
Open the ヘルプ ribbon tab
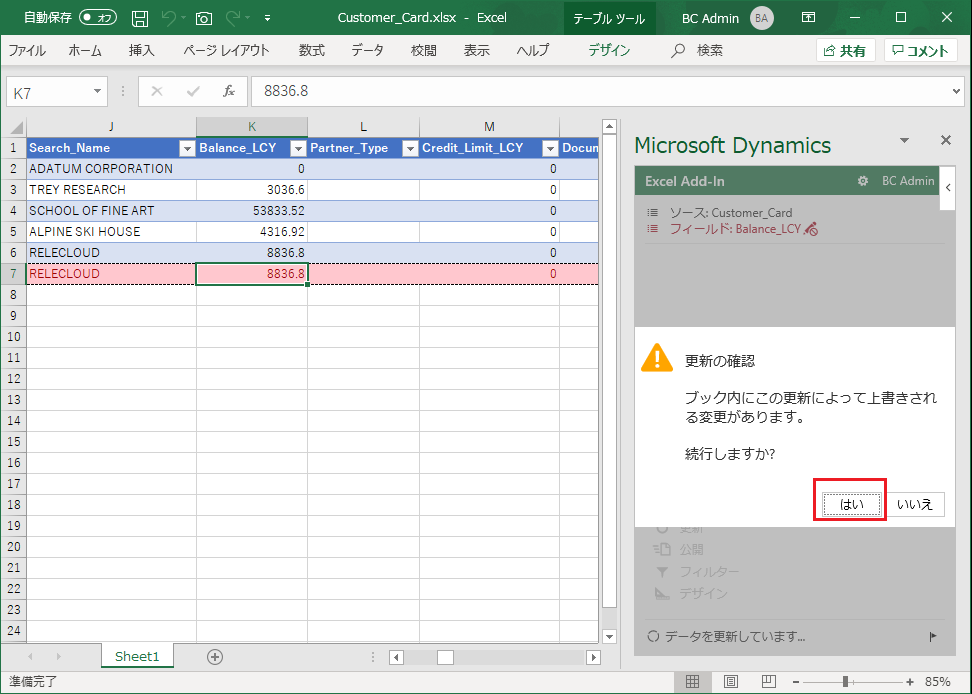click(x=533, y=51)
